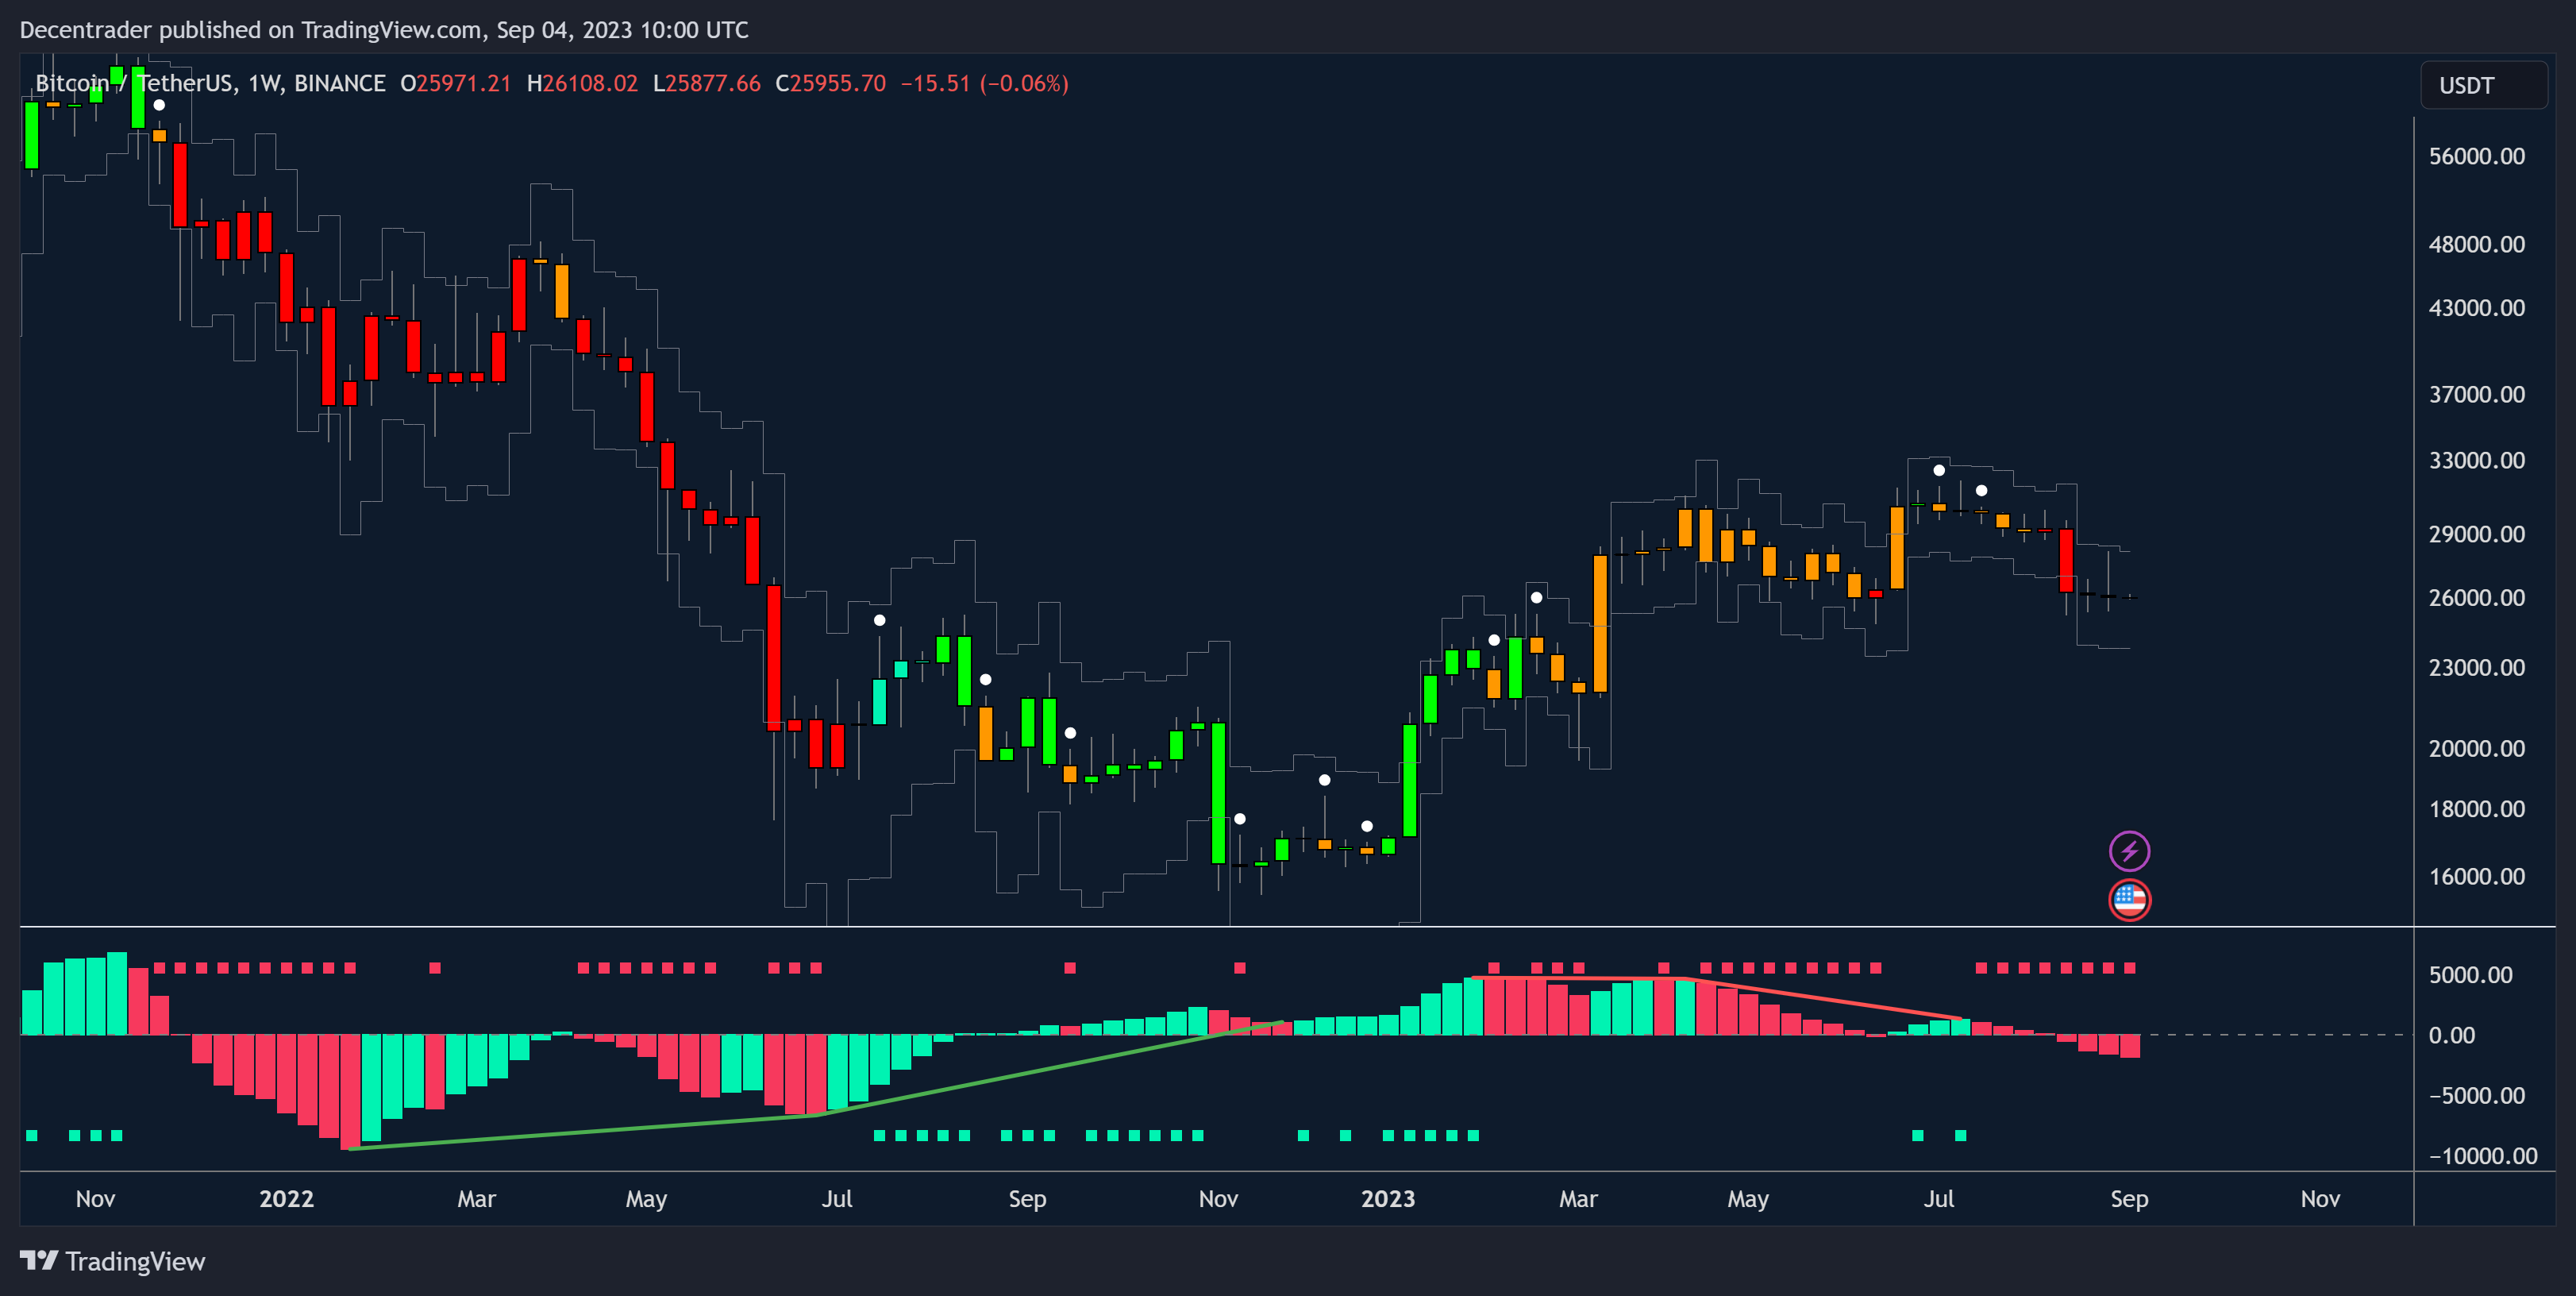Image resolution: width=2576 pixels, height=1296 pixels.
Task: Click the 2022 label on the time axis
Action: tap(286, 1199)
